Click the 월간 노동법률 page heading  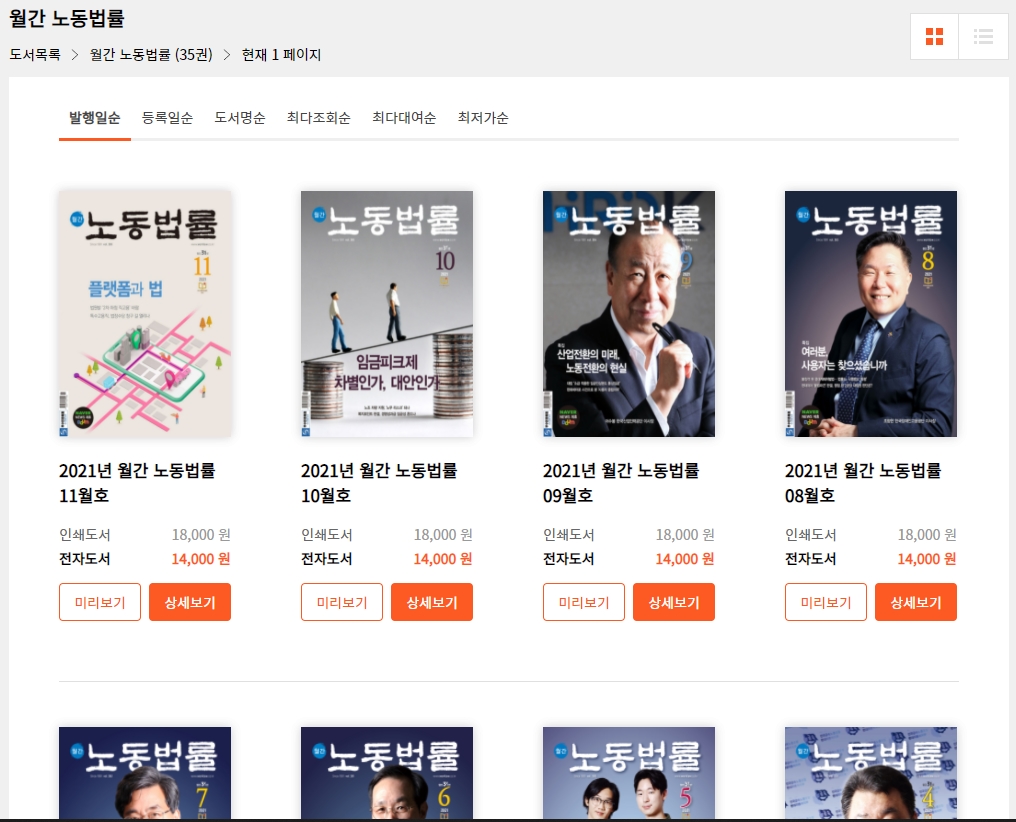tap(67, 18)
